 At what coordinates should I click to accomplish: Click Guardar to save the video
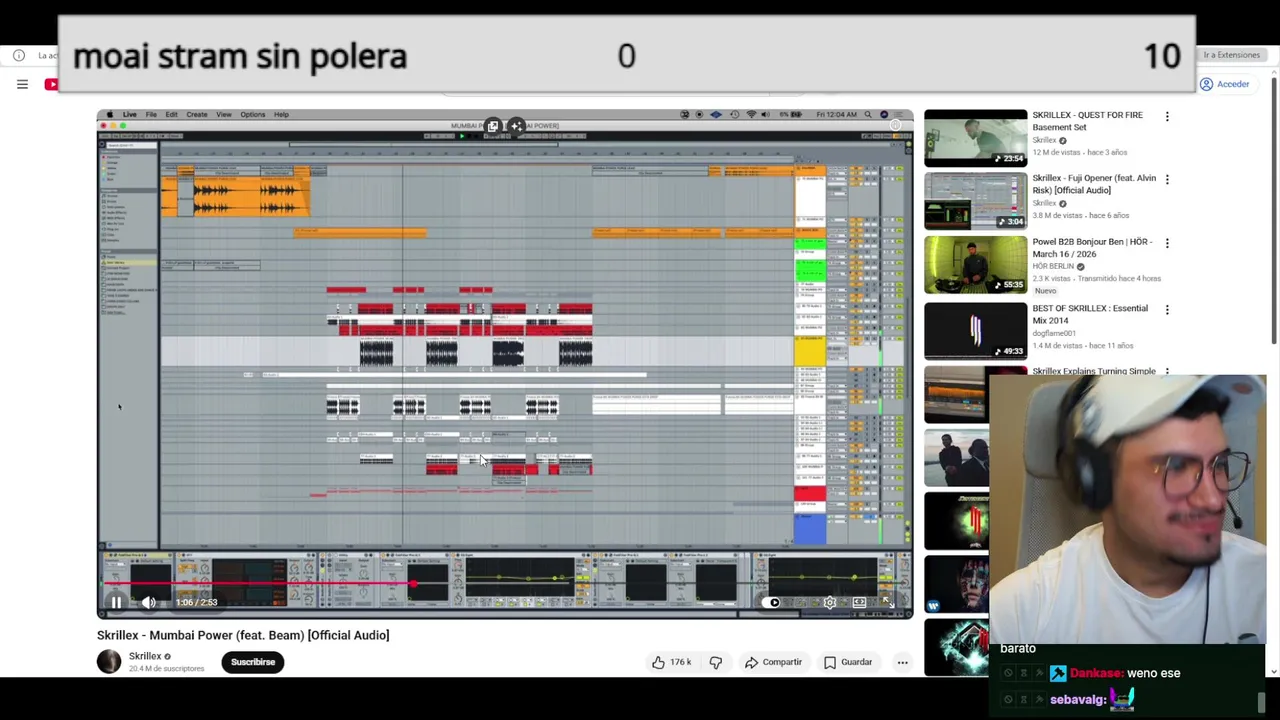tap(848, 662)
